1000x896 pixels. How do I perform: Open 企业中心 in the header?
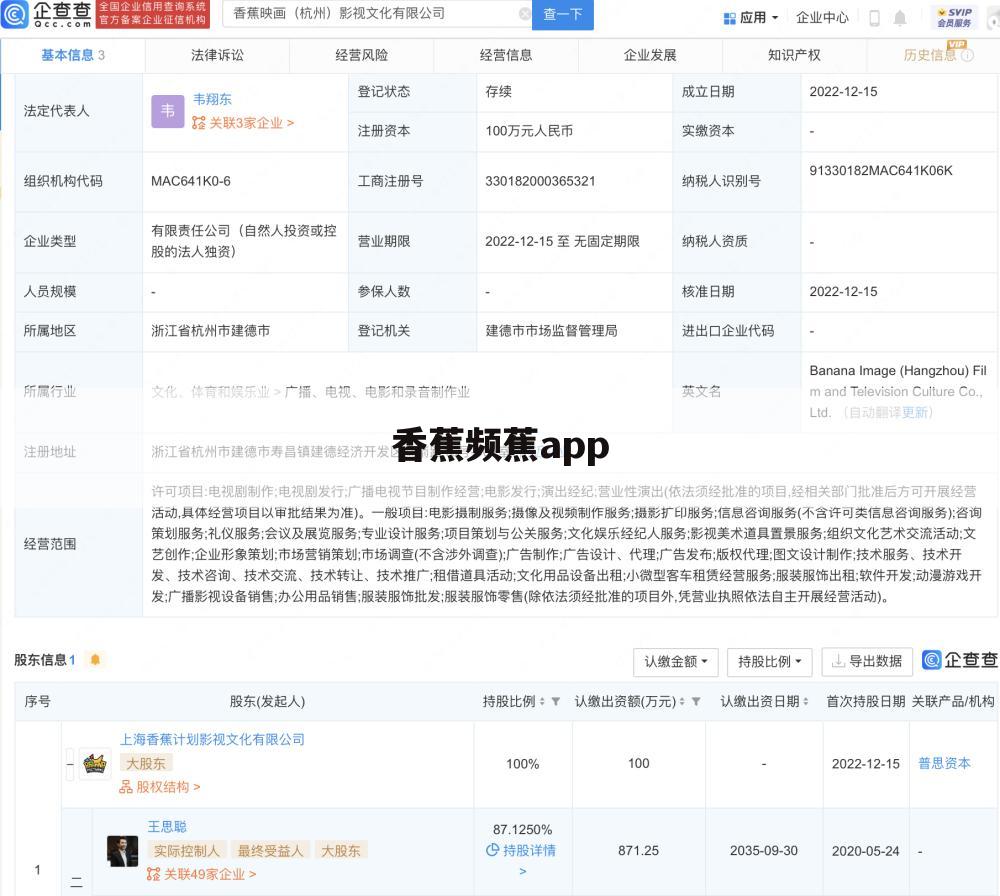pos(822,18)
